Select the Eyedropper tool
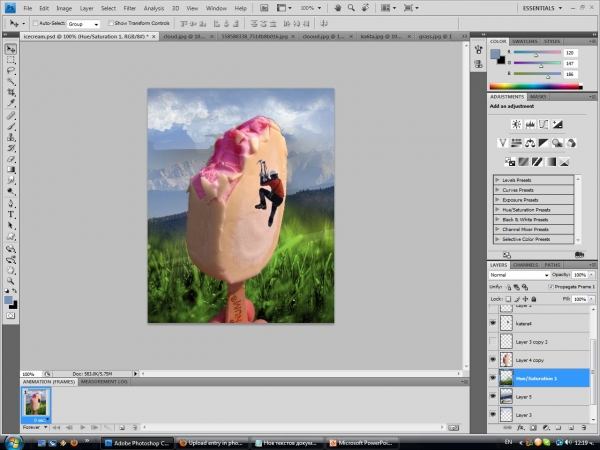Screen dimensions: 600x450 pyautogui.click(x=11, y=103)
